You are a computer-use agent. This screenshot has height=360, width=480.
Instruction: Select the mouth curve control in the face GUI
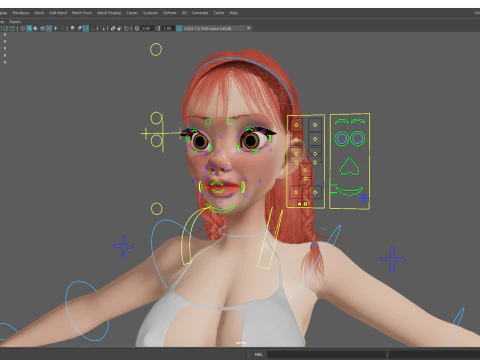(x=349, y=191)
